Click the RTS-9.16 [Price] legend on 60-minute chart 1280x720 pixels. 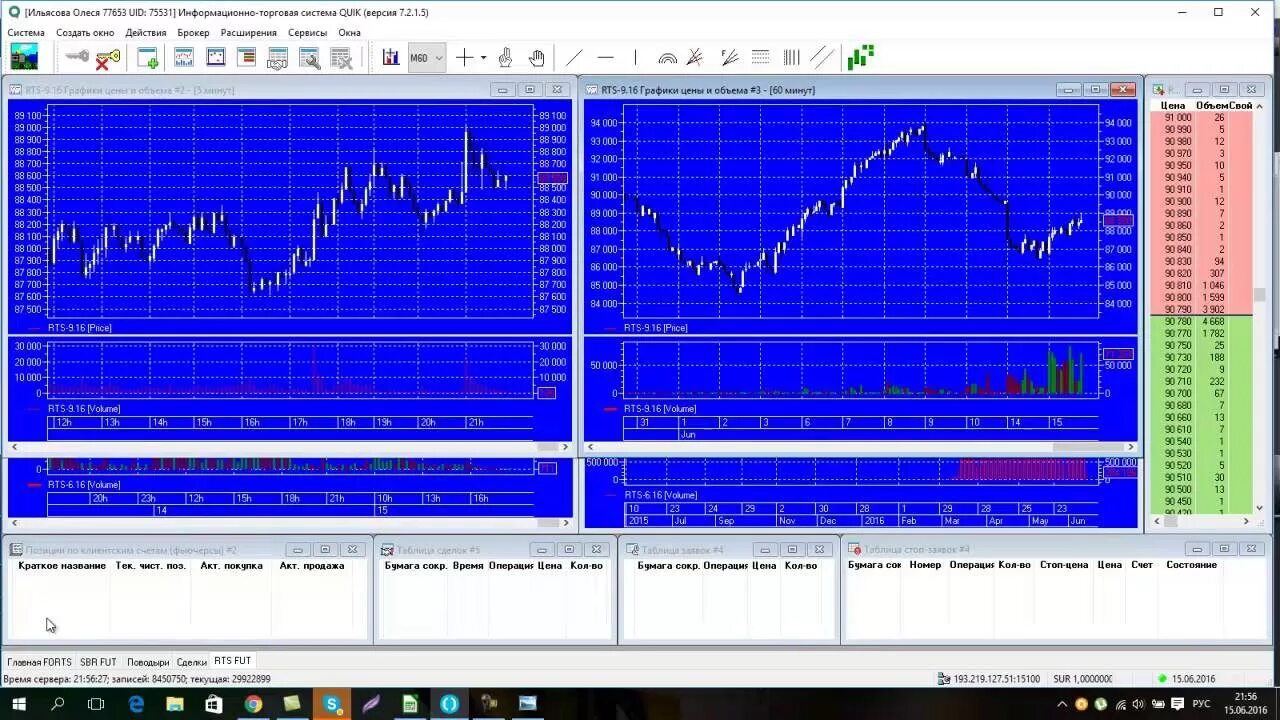click(655, 328)
